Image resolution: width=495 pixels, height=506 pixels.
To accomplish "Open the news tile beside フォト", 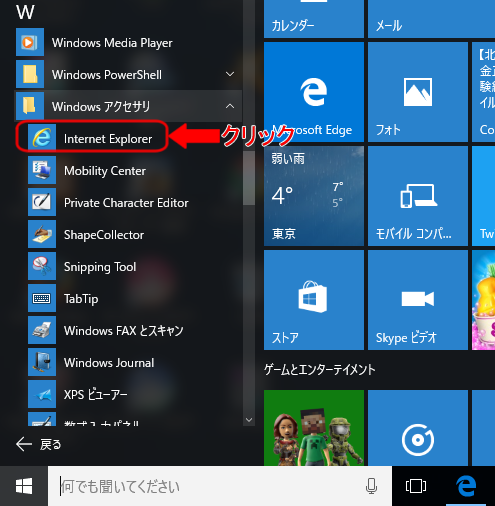I will [483, 92].
